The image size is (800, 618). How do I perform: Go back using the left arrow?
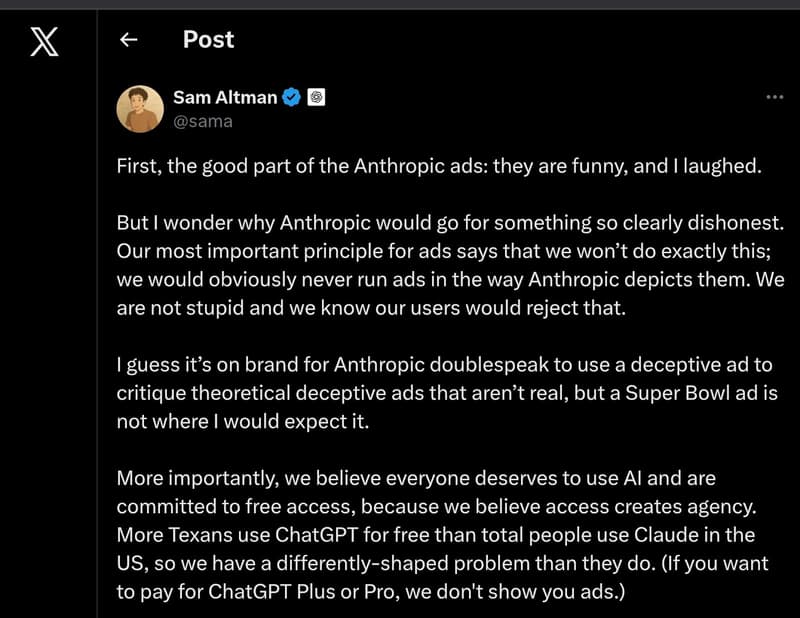128,40
